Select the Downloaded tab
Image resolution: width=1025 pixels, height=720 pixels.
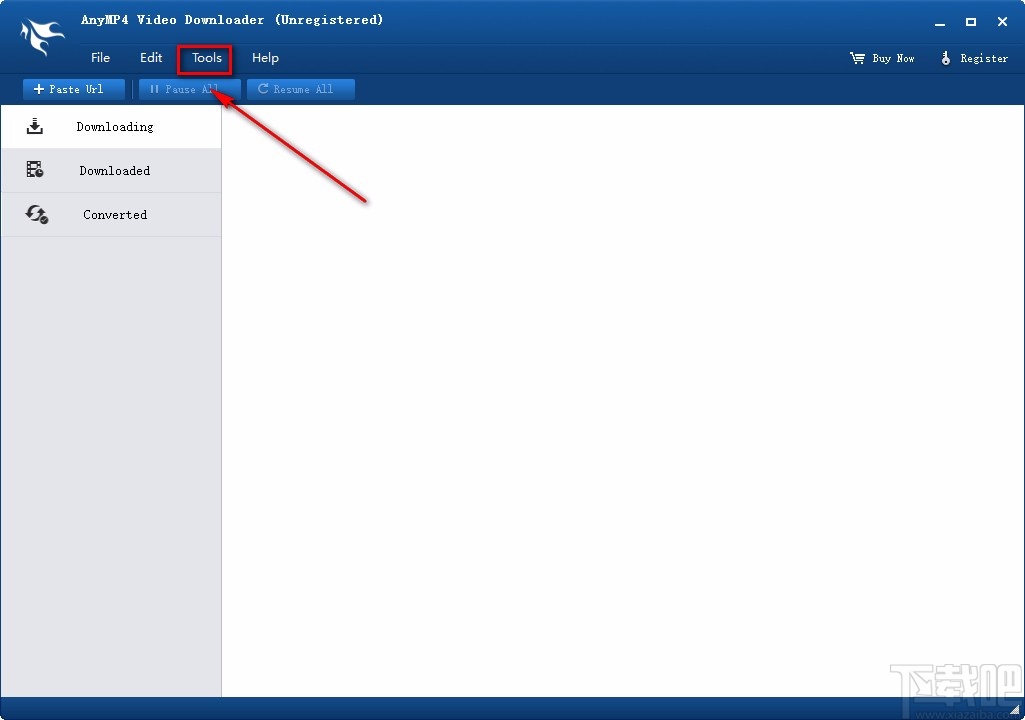point(111,171)
